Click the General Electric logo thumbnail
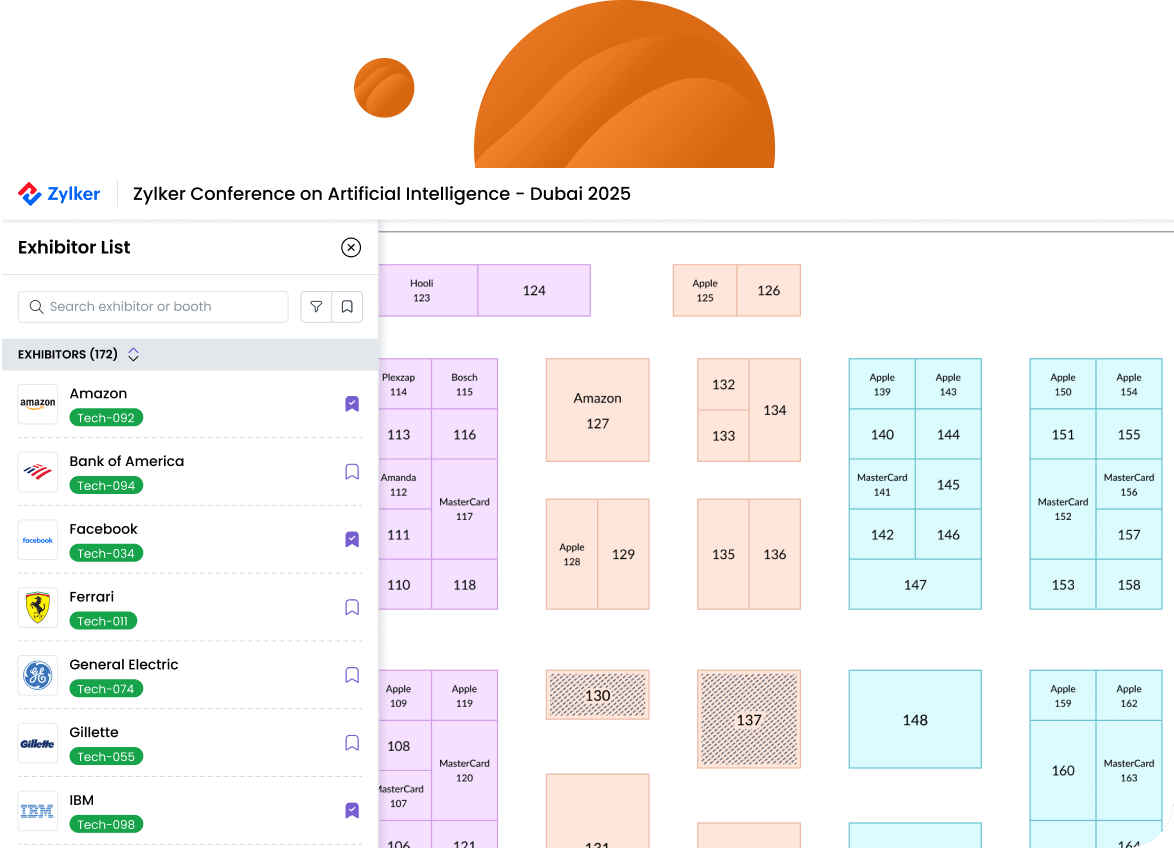Screen dimensions: 1174x848 pos(37,675)
